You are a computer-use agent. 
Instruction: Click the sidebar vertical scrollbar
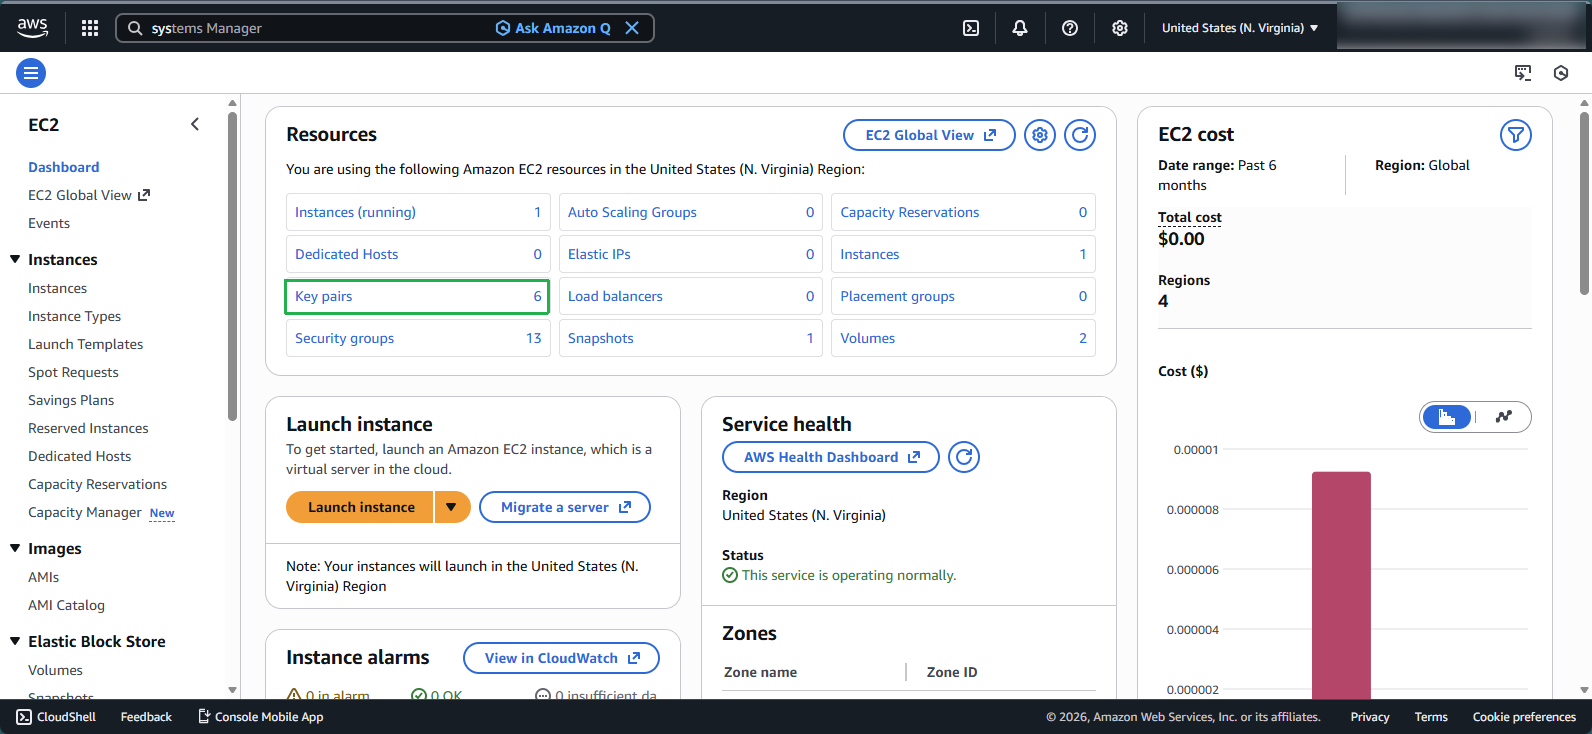coord(233,265)
